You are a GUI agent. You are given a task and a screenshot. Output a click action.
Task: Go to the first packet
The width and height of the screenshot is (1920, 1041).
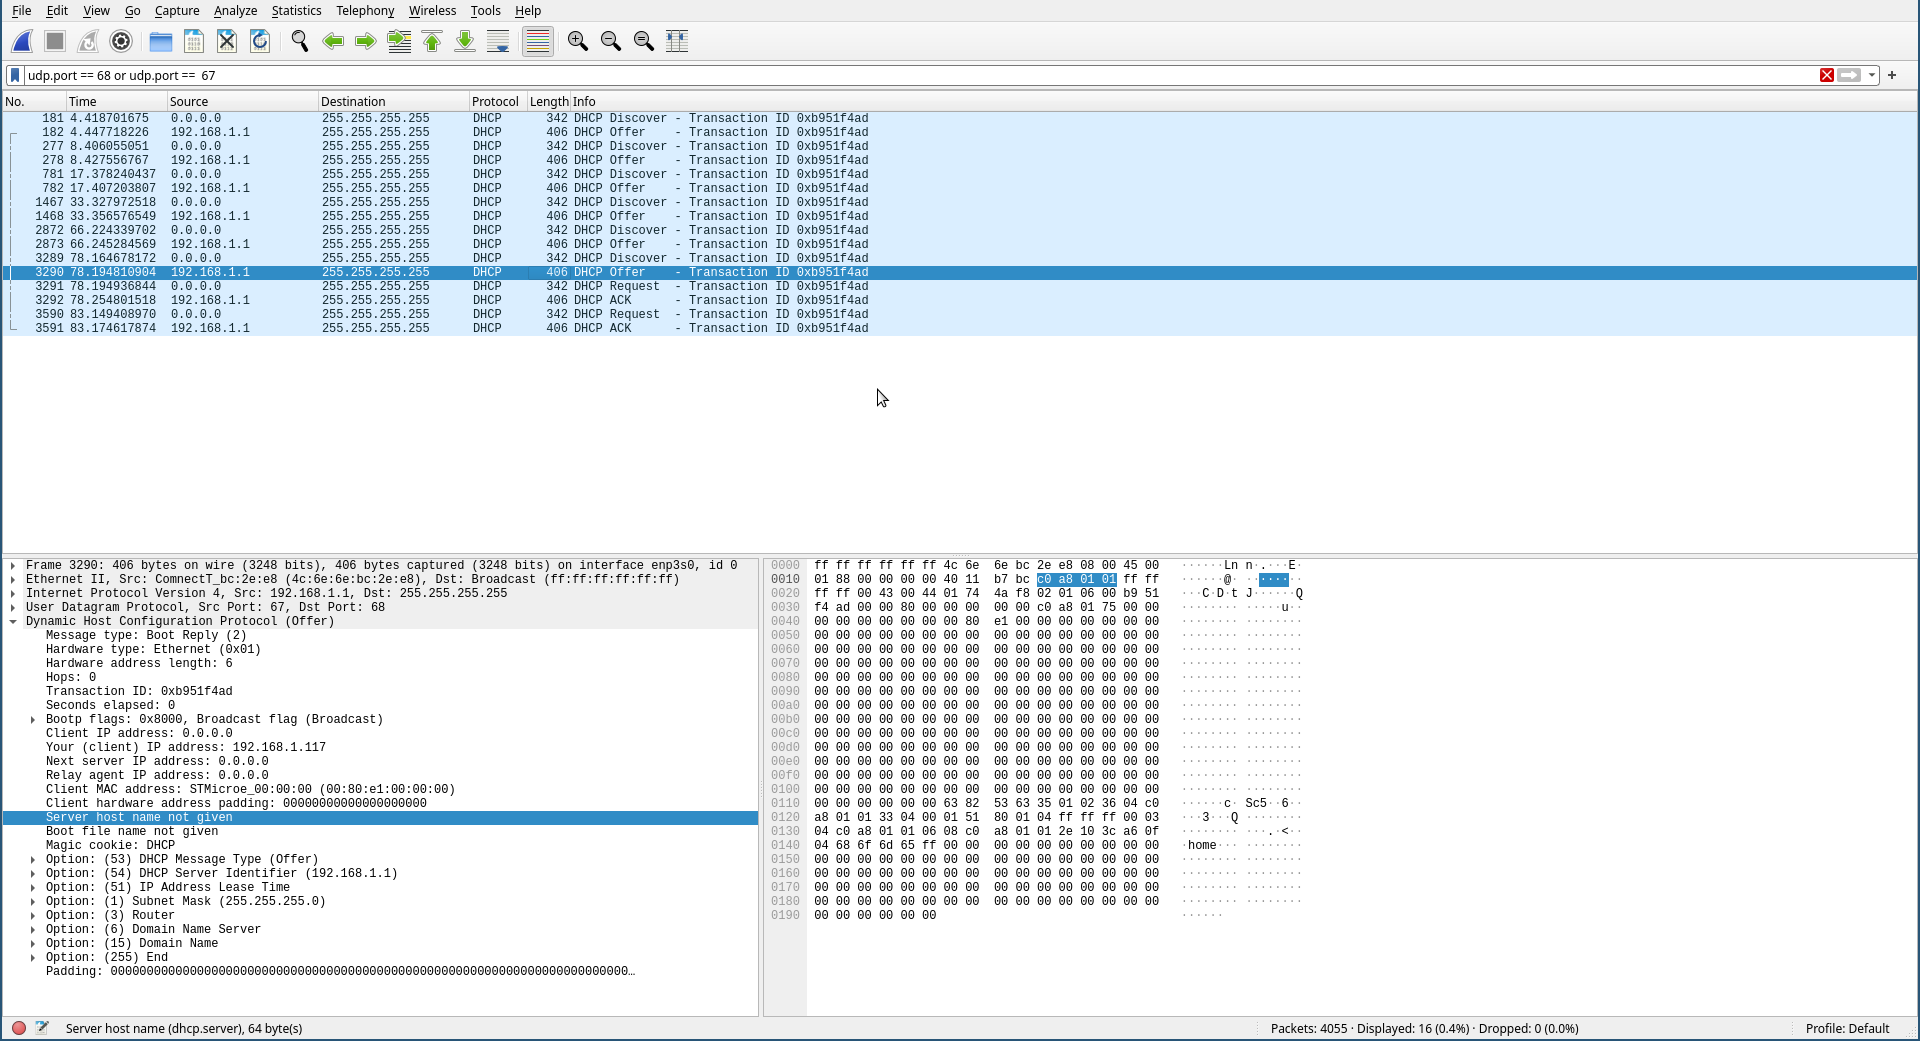tap(431, 41)
